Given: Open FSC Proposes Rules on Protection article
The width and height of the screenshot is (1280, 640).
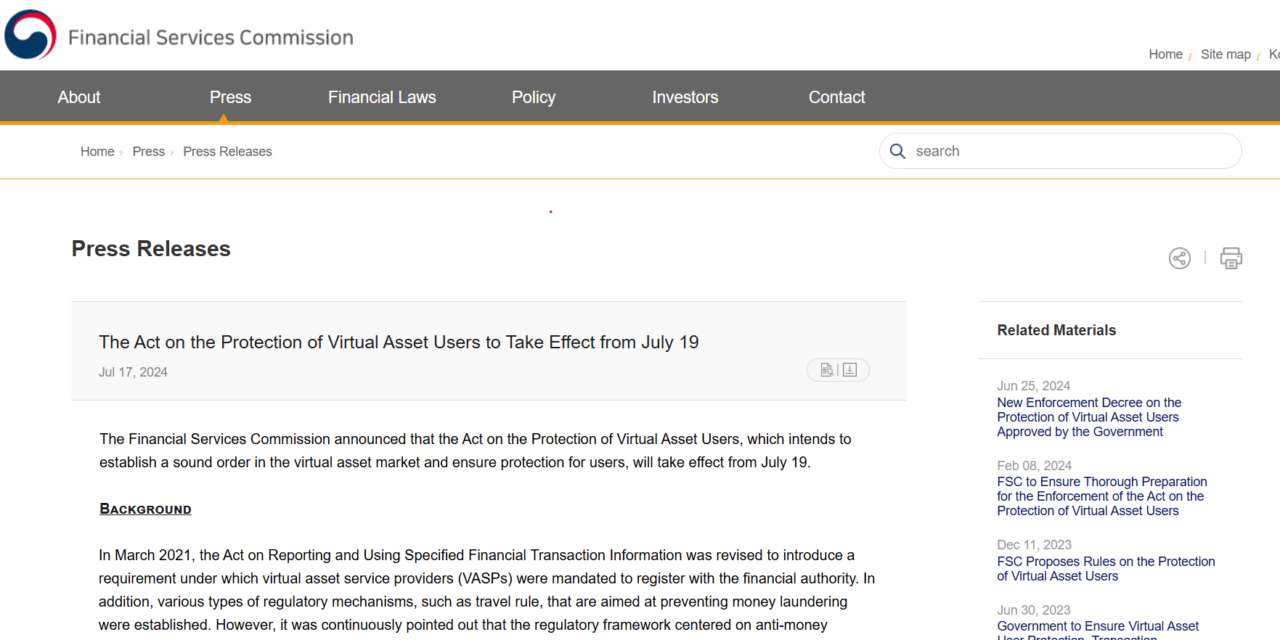Looking at the screenshot, I should pos(1106,568).
